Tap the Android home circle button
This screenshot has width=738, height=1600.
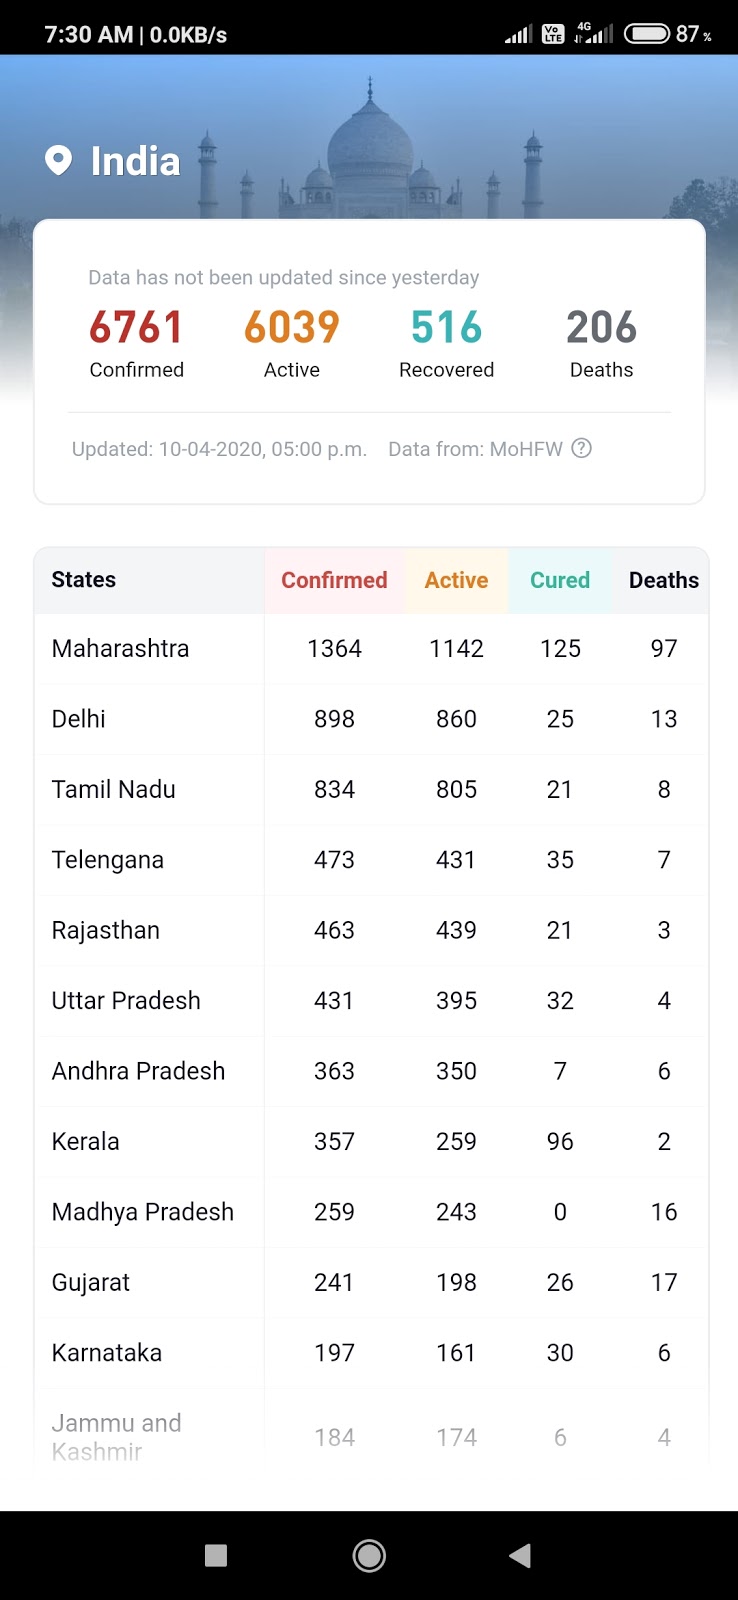tap(369, 1555)
